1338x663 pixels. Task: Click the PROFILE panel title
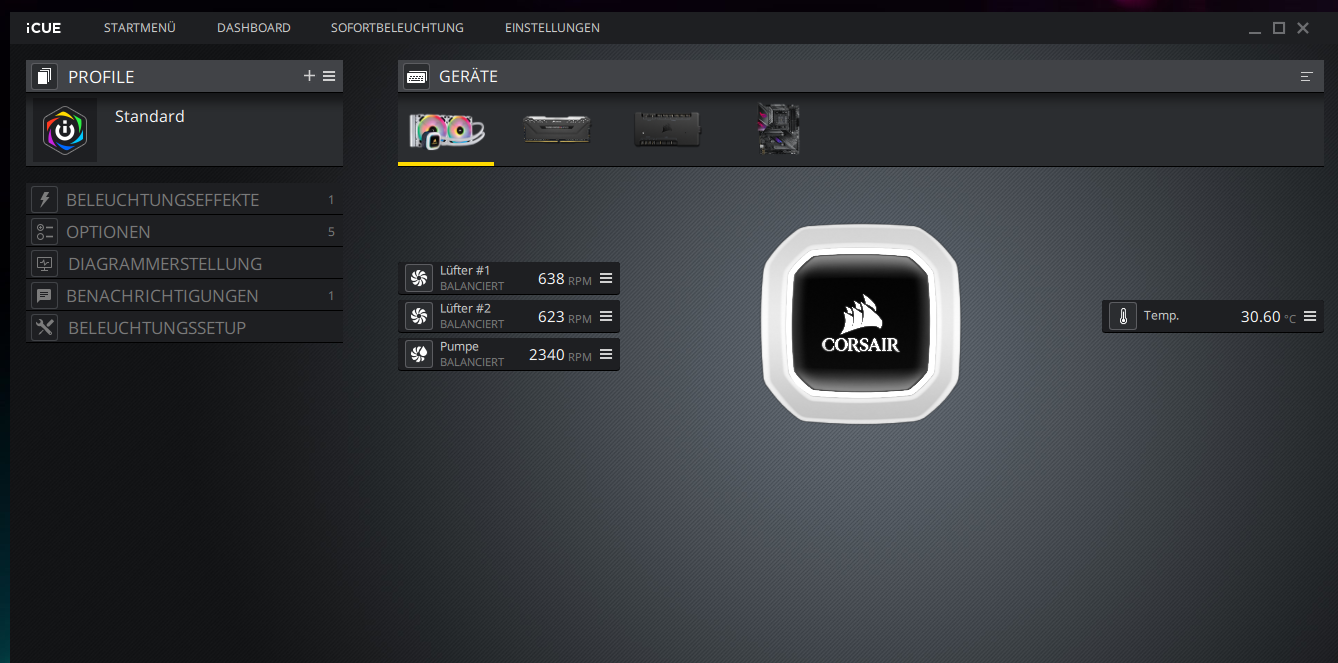point(101,77)
